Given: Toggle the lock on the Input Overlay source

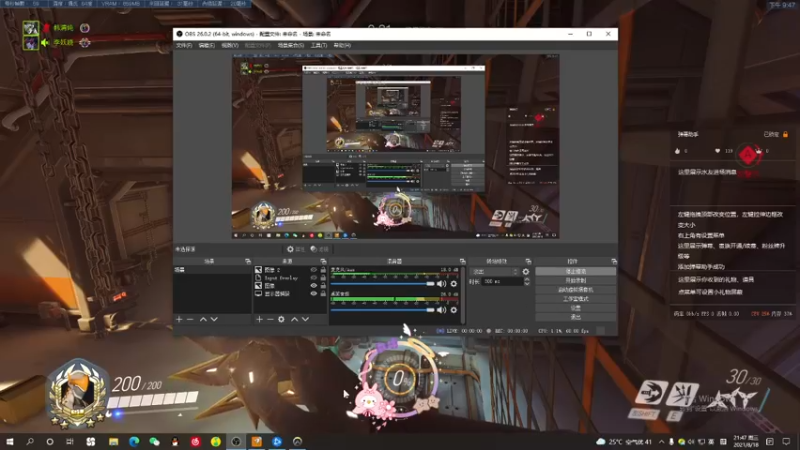Looking at the screenshot, I should coord(323,278).
